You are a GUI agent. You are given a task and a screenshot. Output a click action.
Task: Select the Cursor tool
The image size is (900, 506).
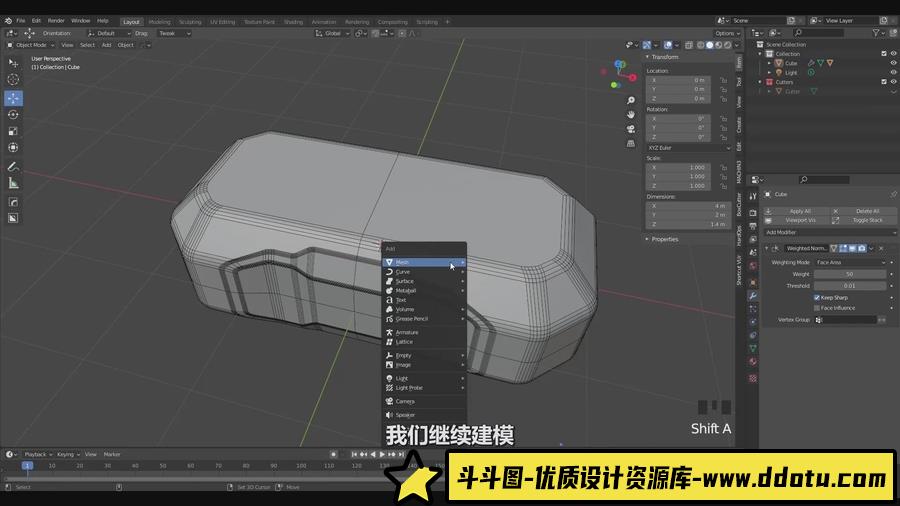pyautogui.click(x=13, y=79)
